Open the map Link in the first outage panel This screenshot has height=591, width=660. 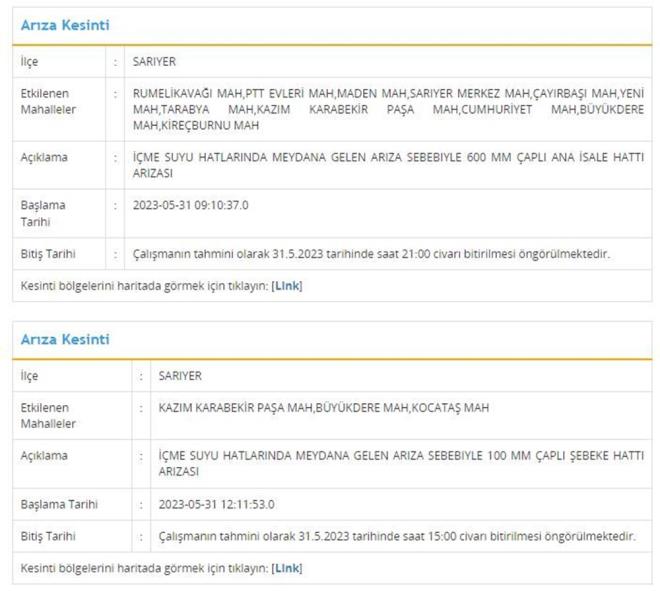[x=287, y=285]
